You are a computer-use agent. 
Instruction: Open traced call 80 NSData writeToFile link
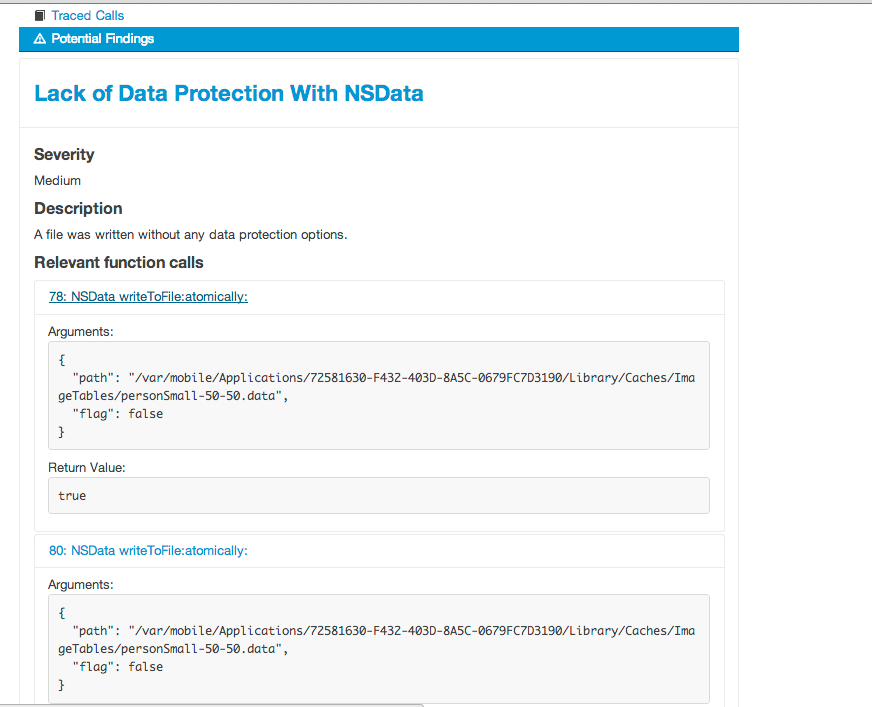point(148,551)
